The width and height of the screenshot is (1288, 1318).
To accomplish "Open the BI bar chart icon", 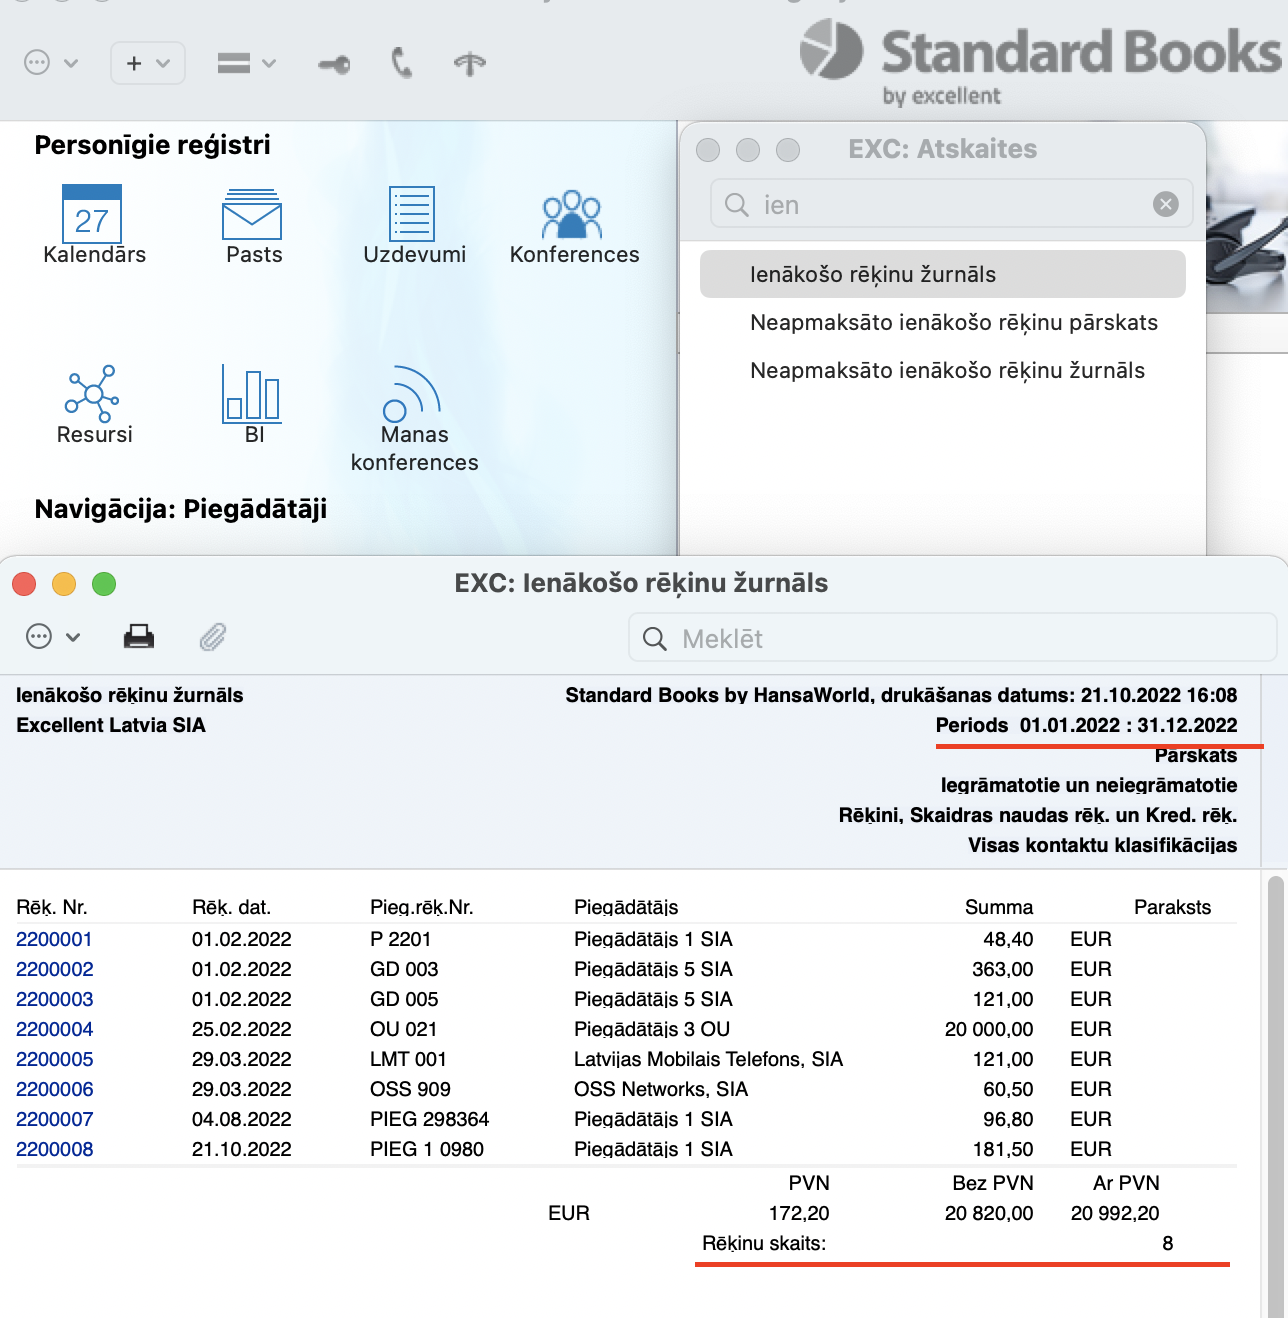I will point(252,392).
